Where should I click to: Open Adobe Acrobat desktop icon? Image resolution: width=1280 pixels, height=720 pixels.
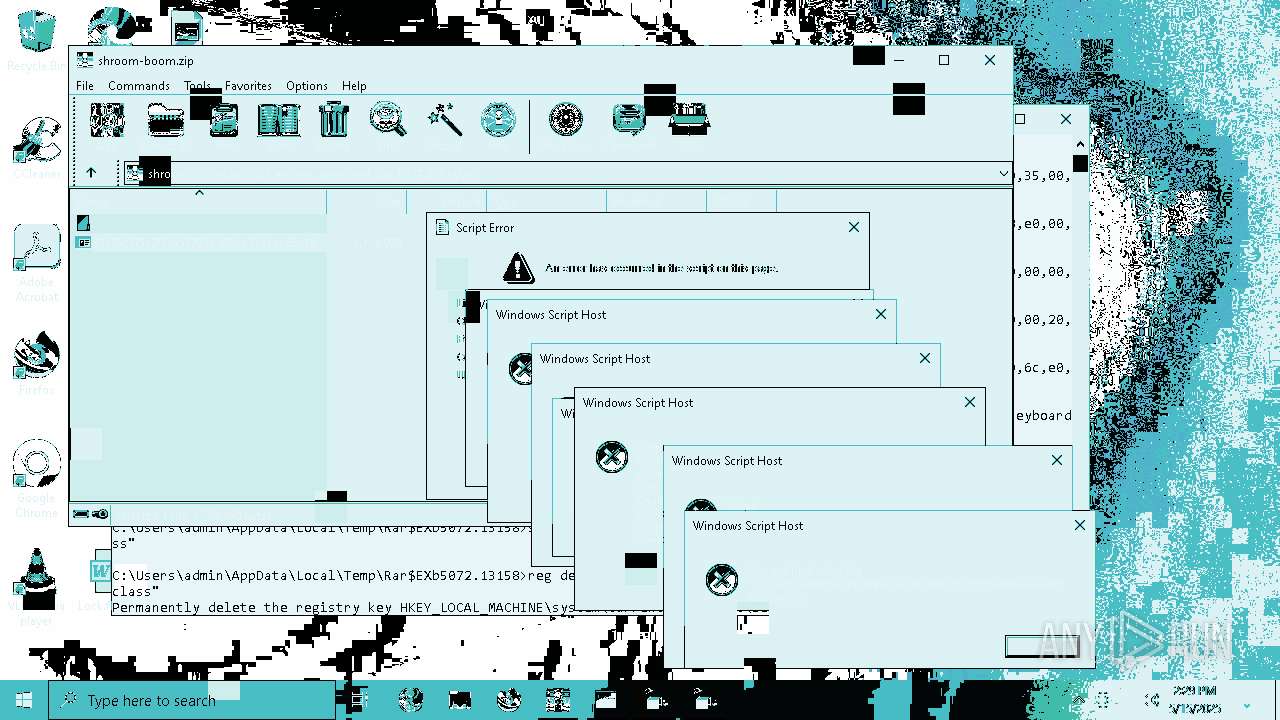(x=37, y=264)
